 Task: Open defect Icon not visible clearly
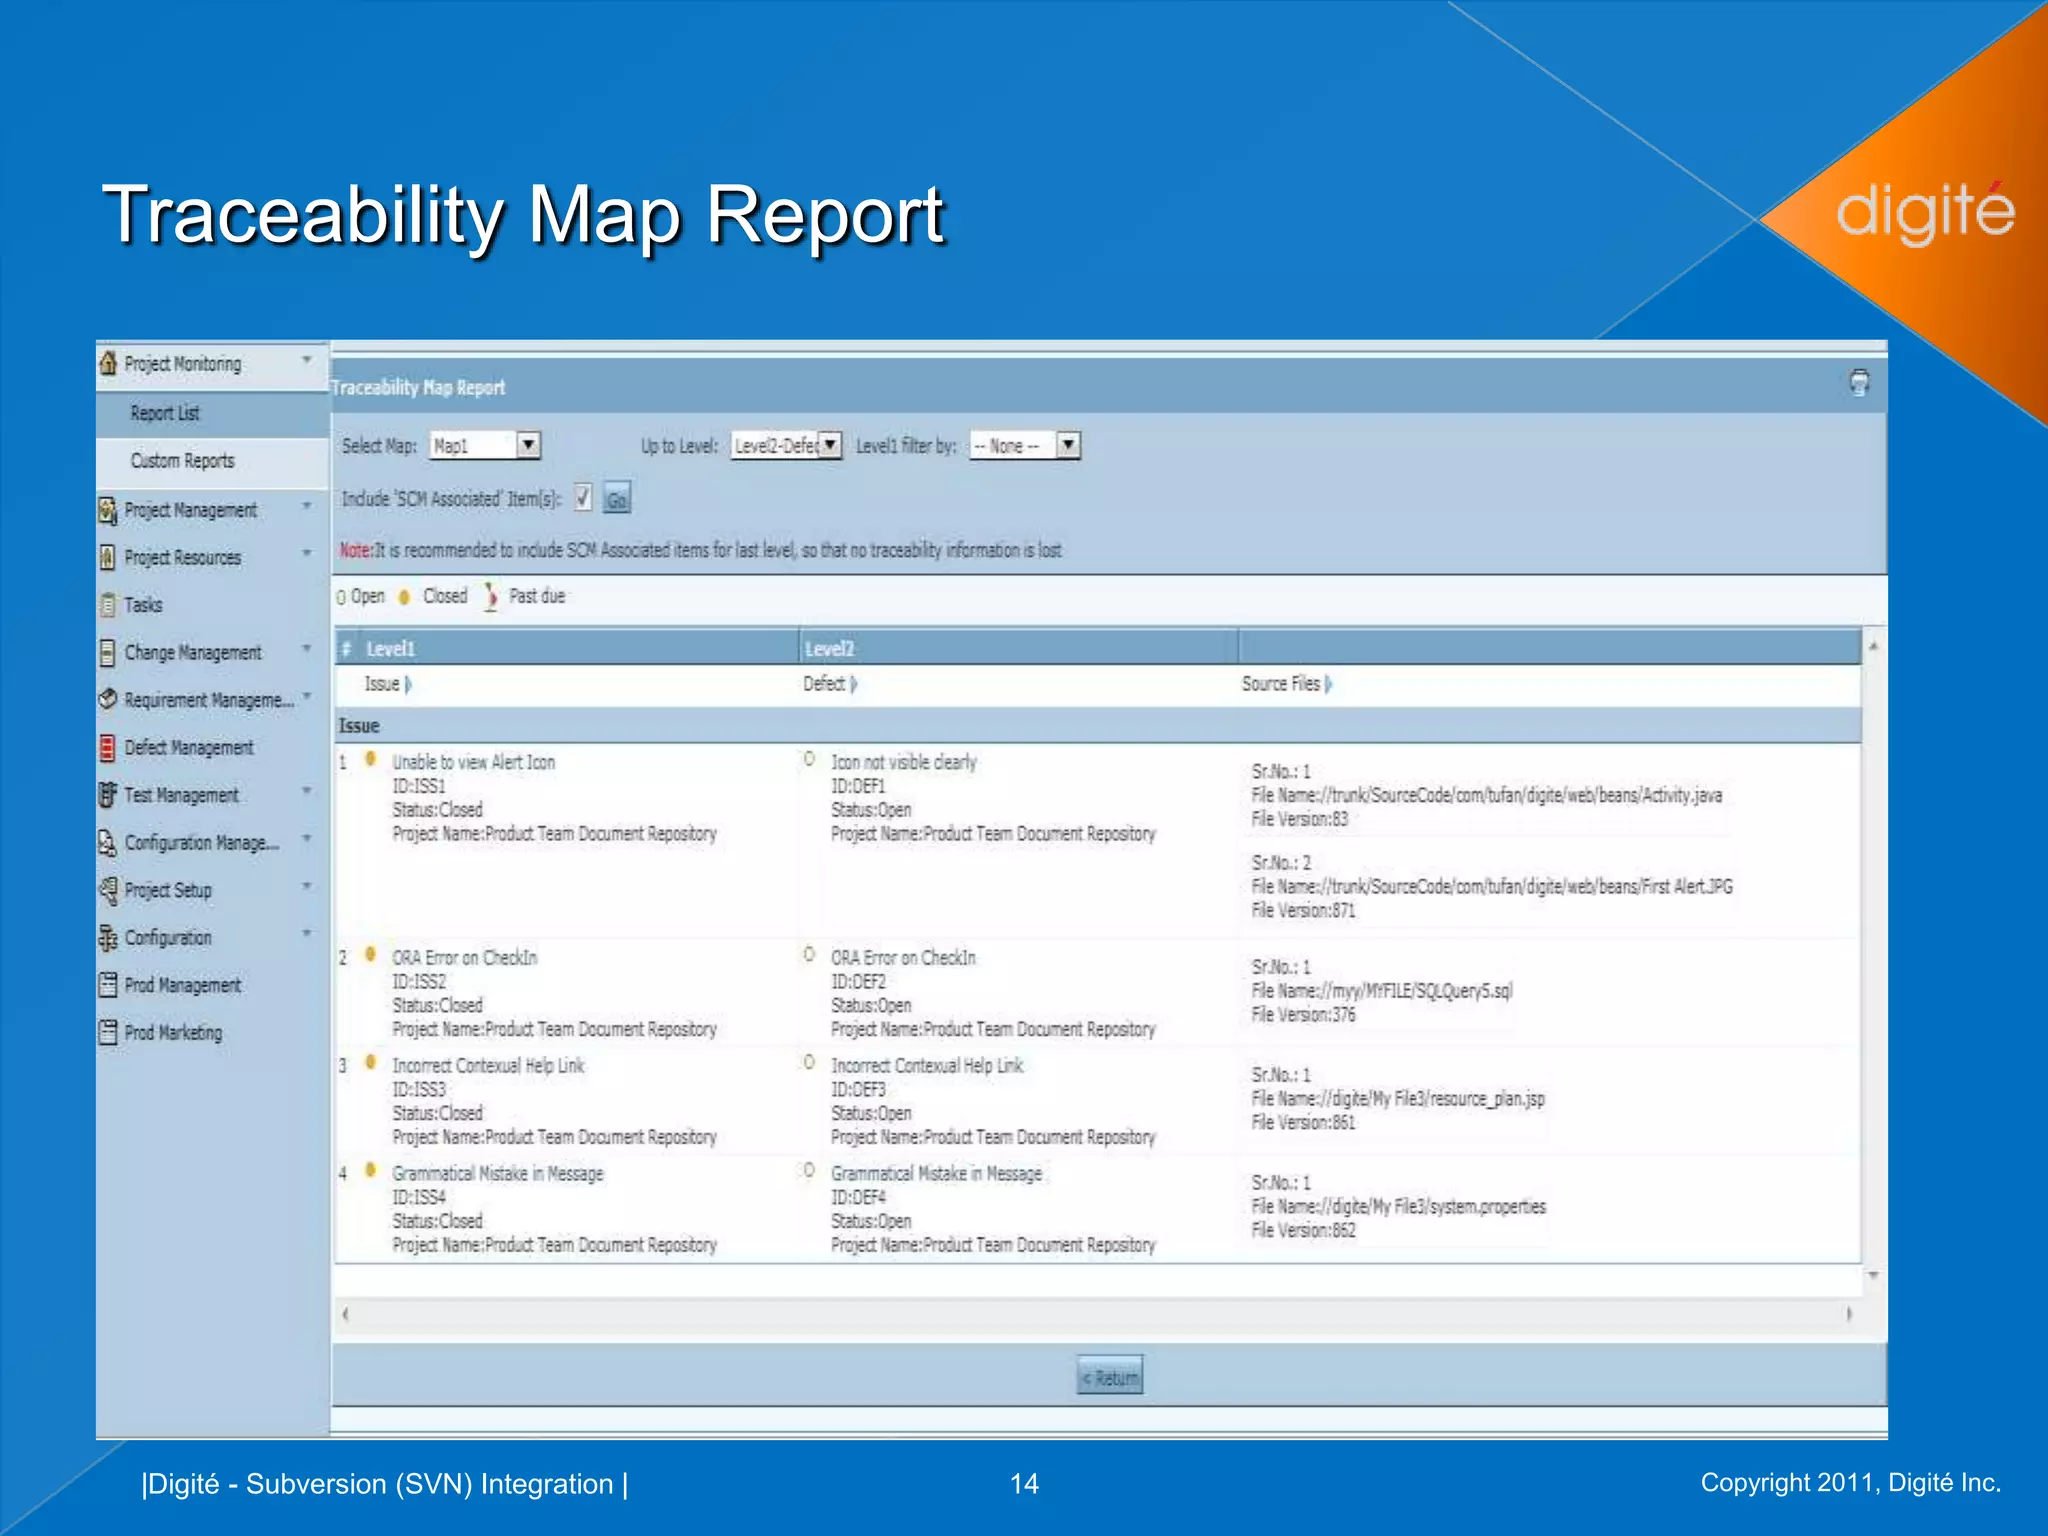[x=903, y=763]
